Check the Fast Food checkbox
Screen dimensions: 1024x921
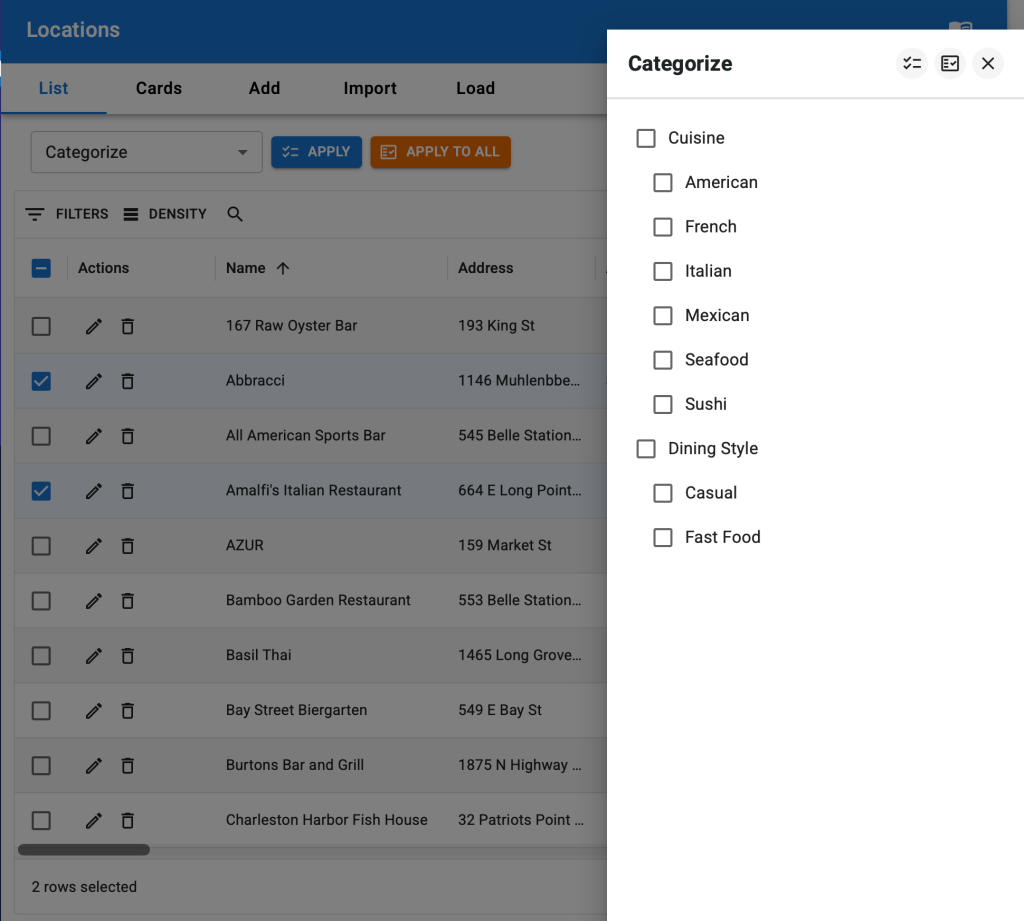click(663, 538)
